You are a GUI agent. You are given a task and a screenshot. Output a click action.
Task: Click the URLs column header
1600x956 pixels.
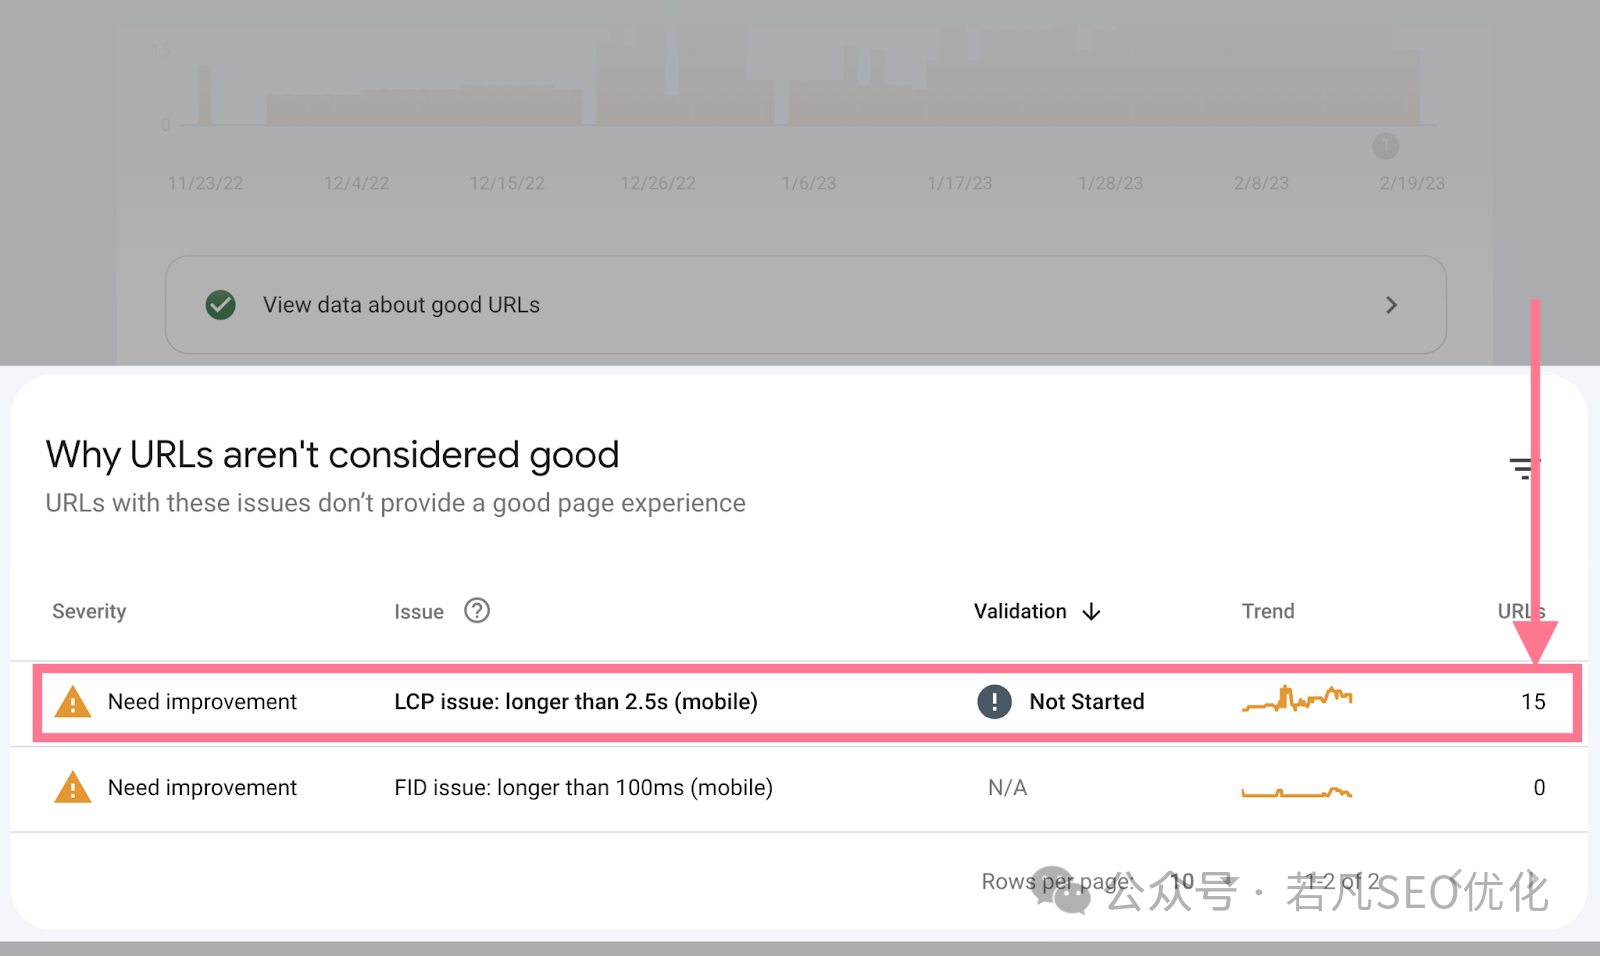coord(1521,611)
